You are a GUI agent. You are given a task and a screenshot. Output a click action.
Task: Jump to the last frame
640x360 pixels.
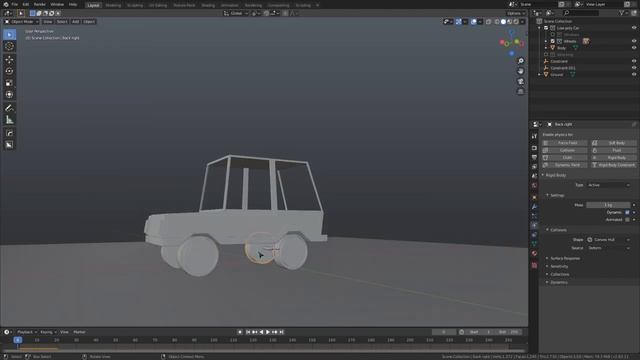pos(281,332)
